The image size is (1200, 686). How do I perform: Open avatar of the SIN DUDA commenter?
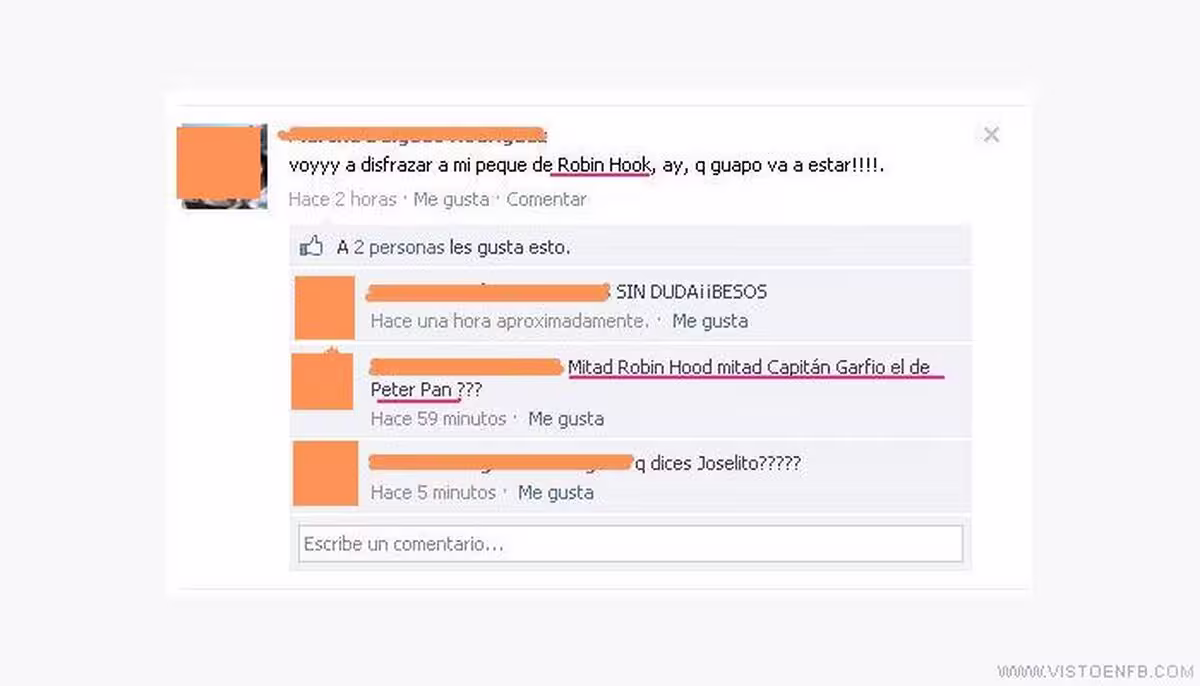[324, 308]
